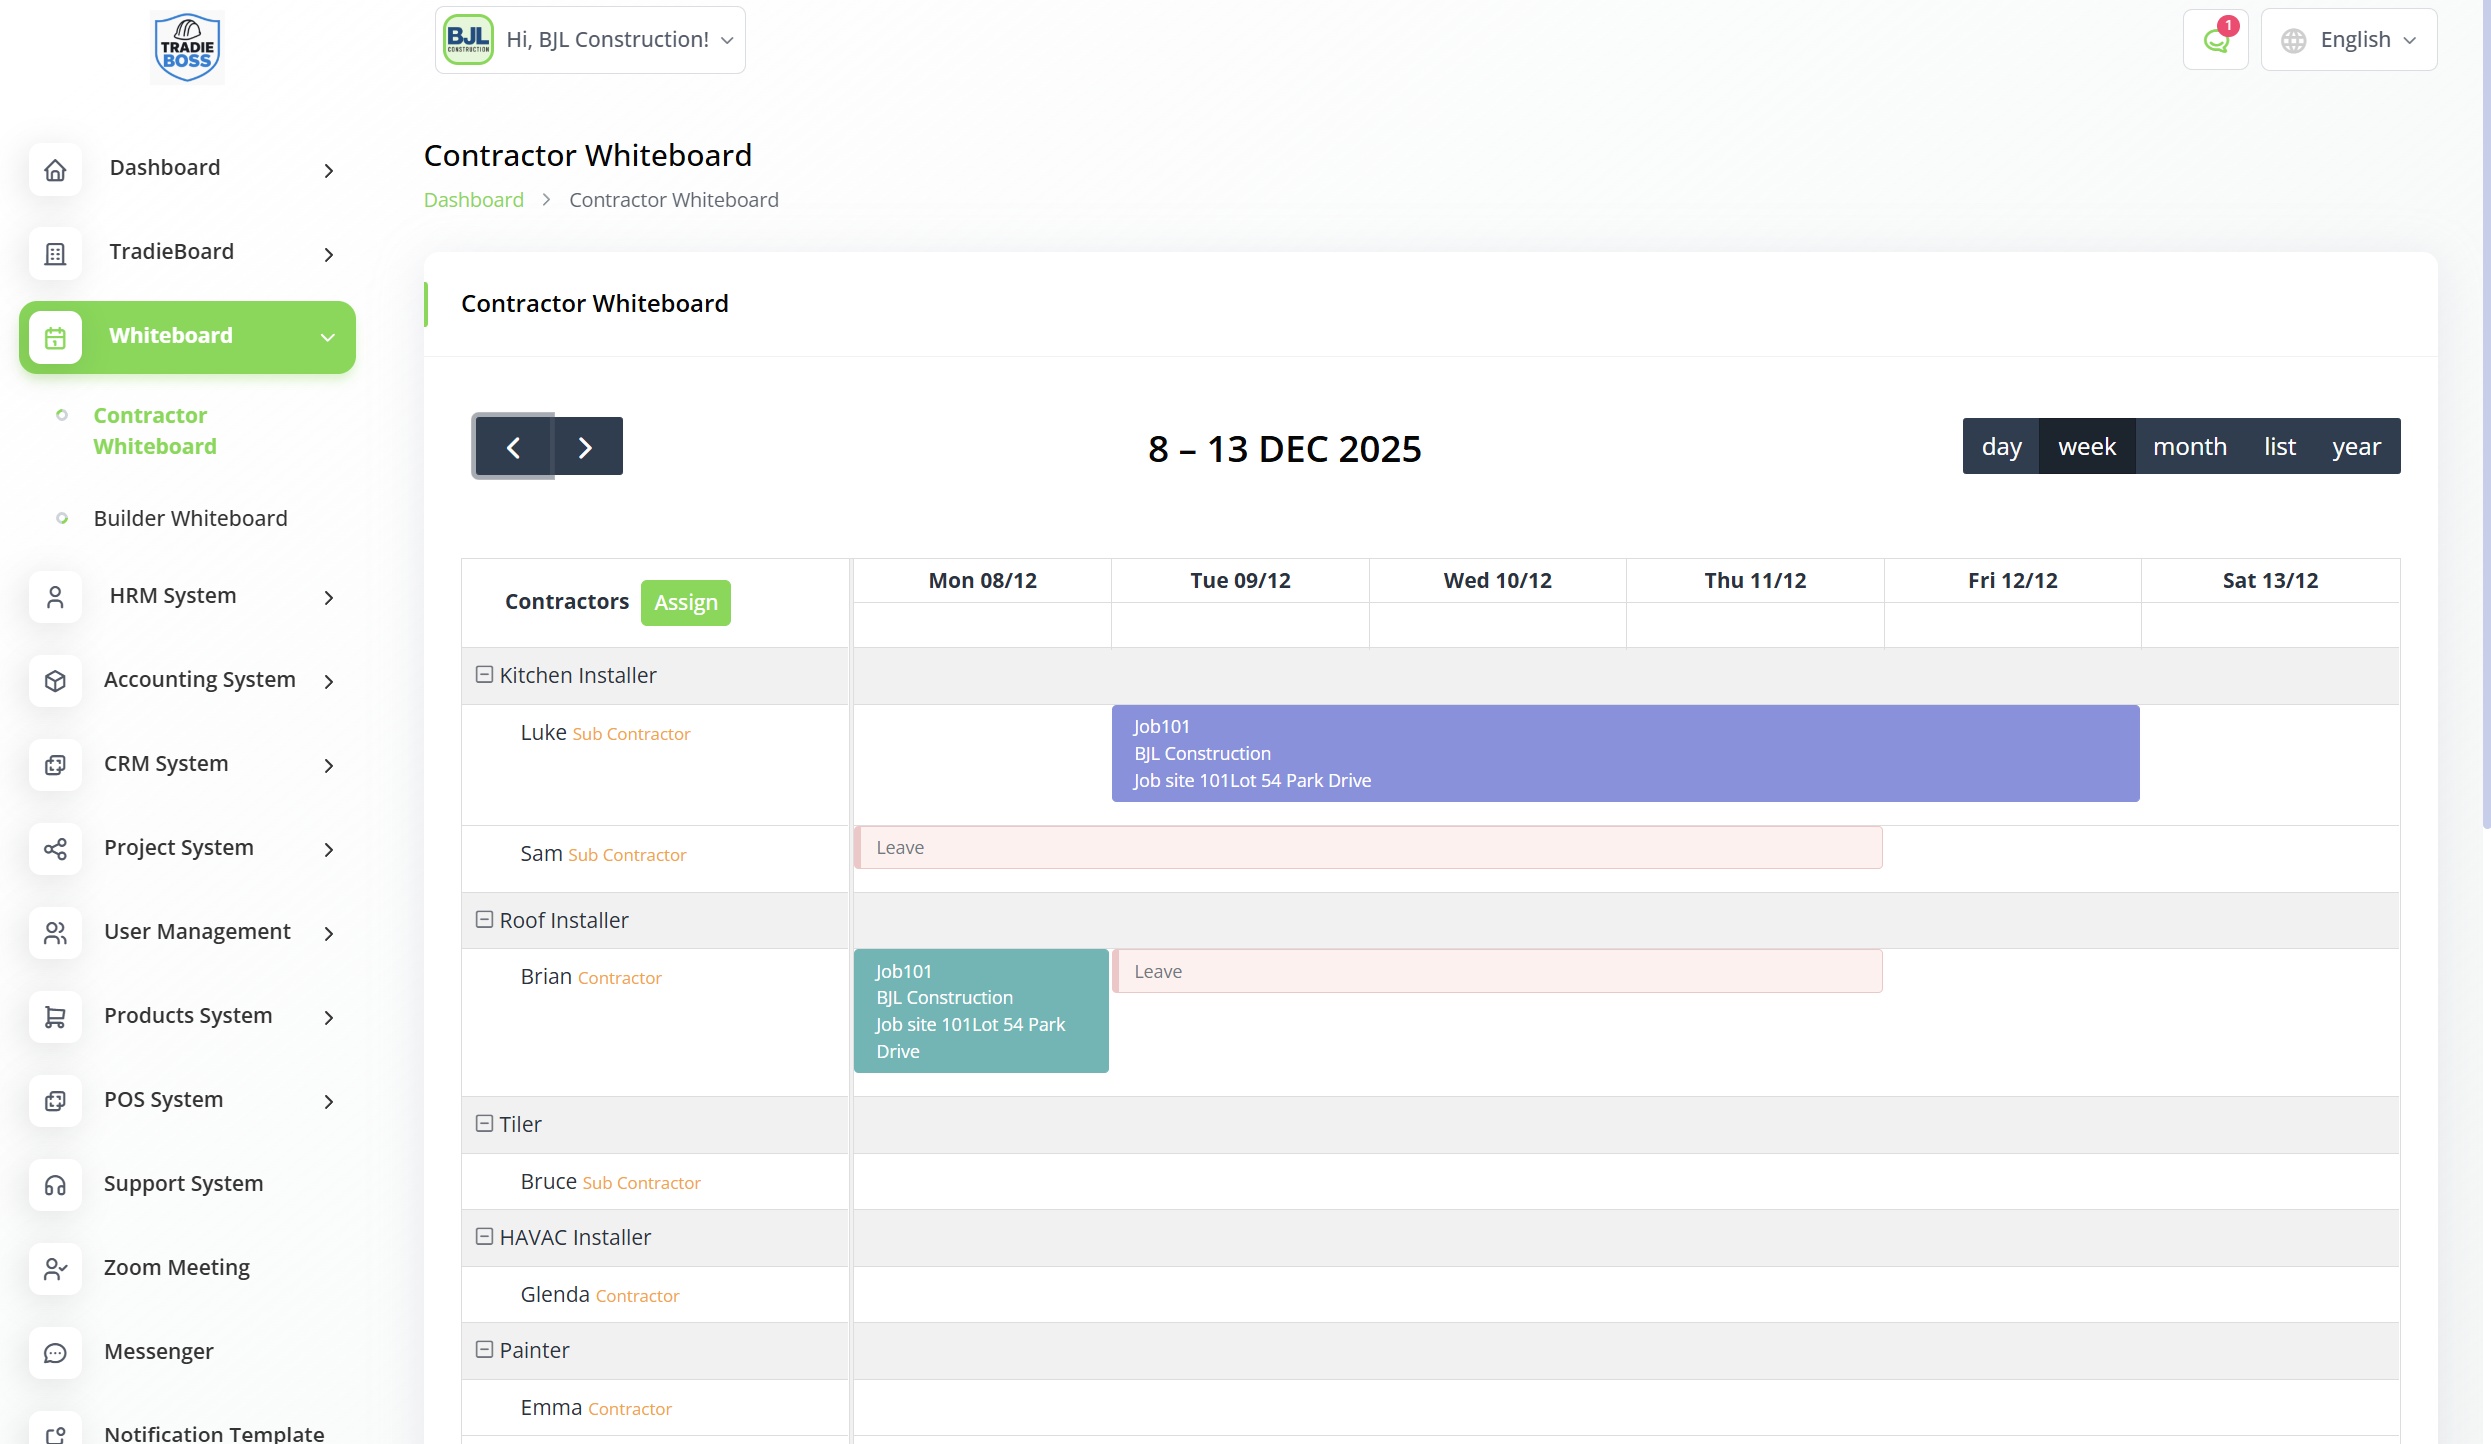This screenshot has width=2491, height=1444.
Task: Switch to month view
Action: coord(2189,446)
